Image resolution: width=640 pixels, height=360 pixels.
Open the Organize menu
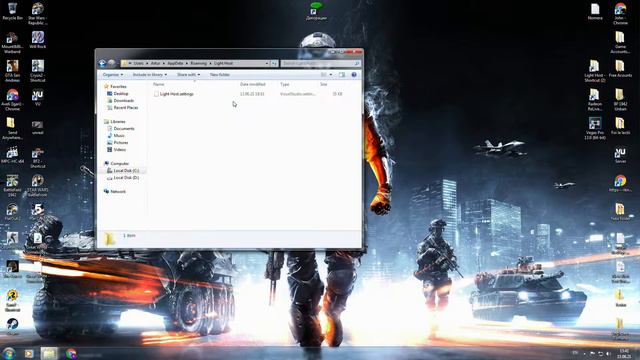click(113, 75)
